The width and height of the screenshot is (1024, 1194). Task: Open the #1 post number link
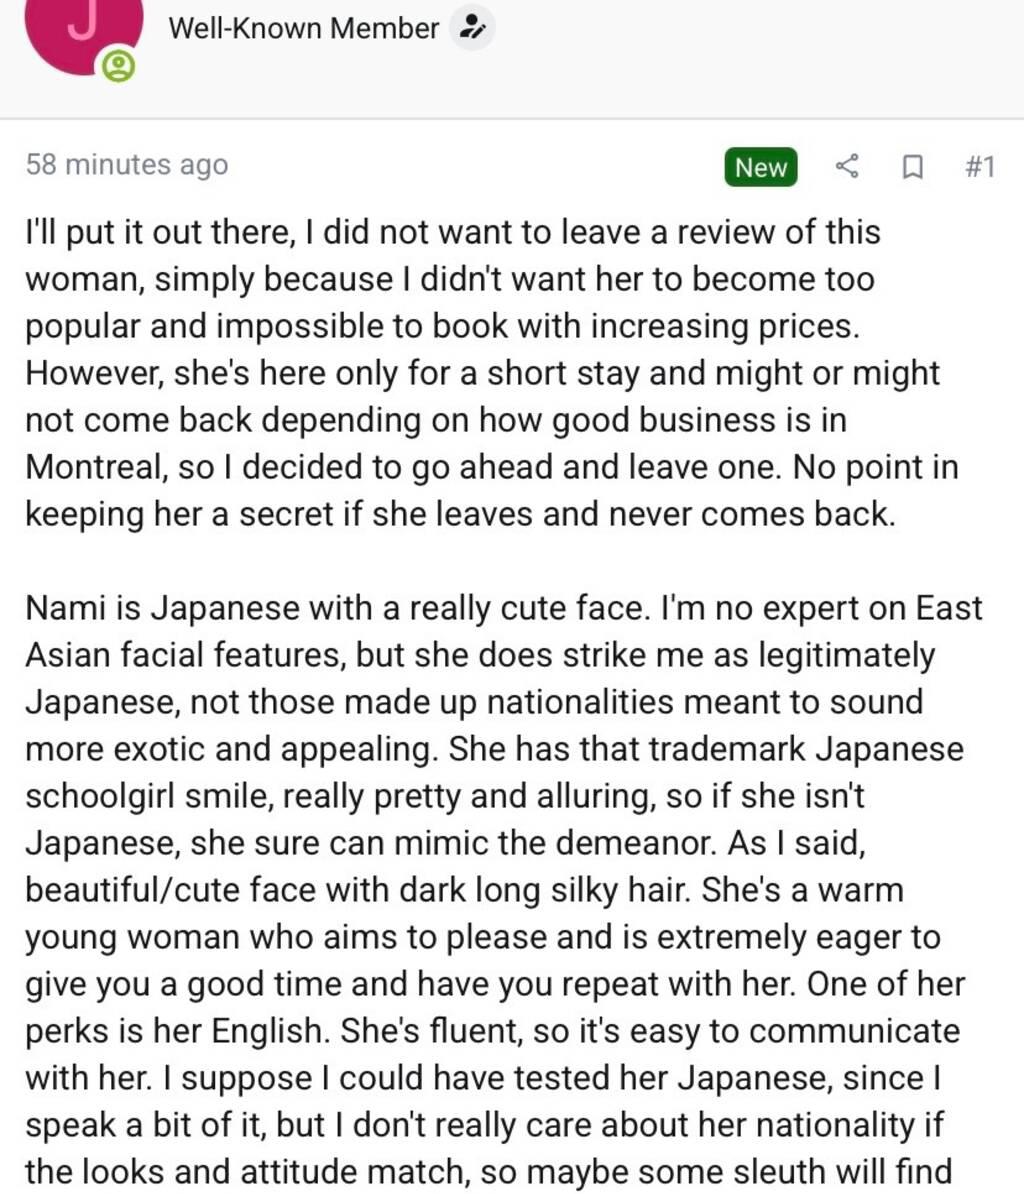[979, 166]
